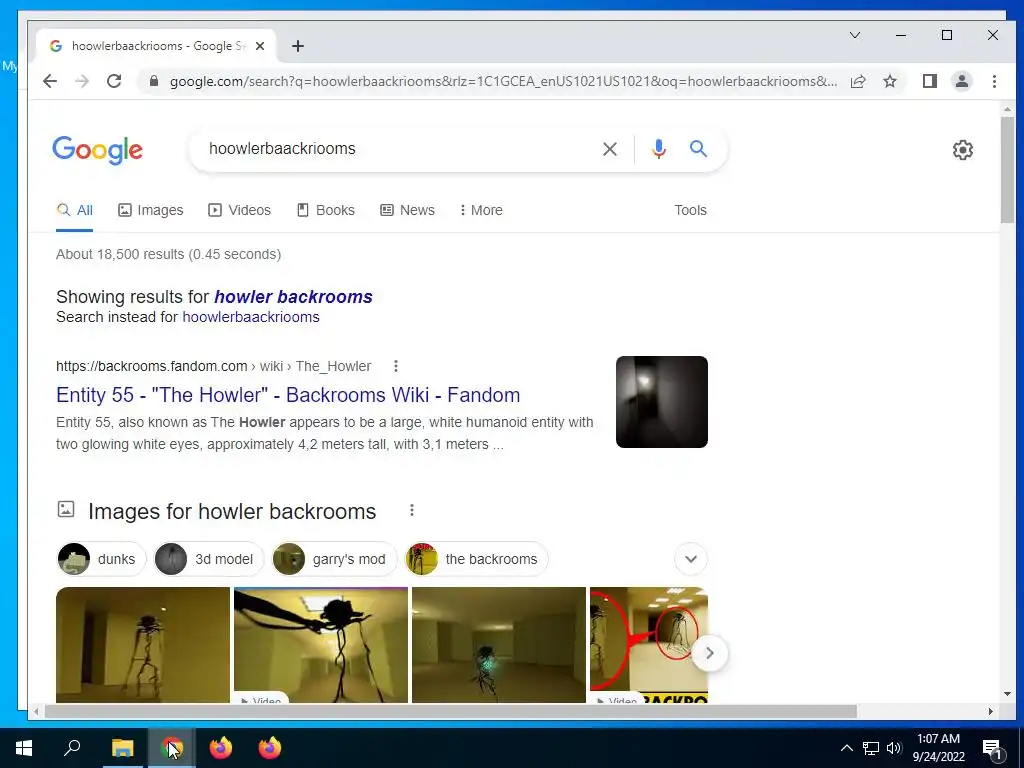Submit the search with the magnifier icon
Screen dimensions: 1024x768
(x=698, y=149)
